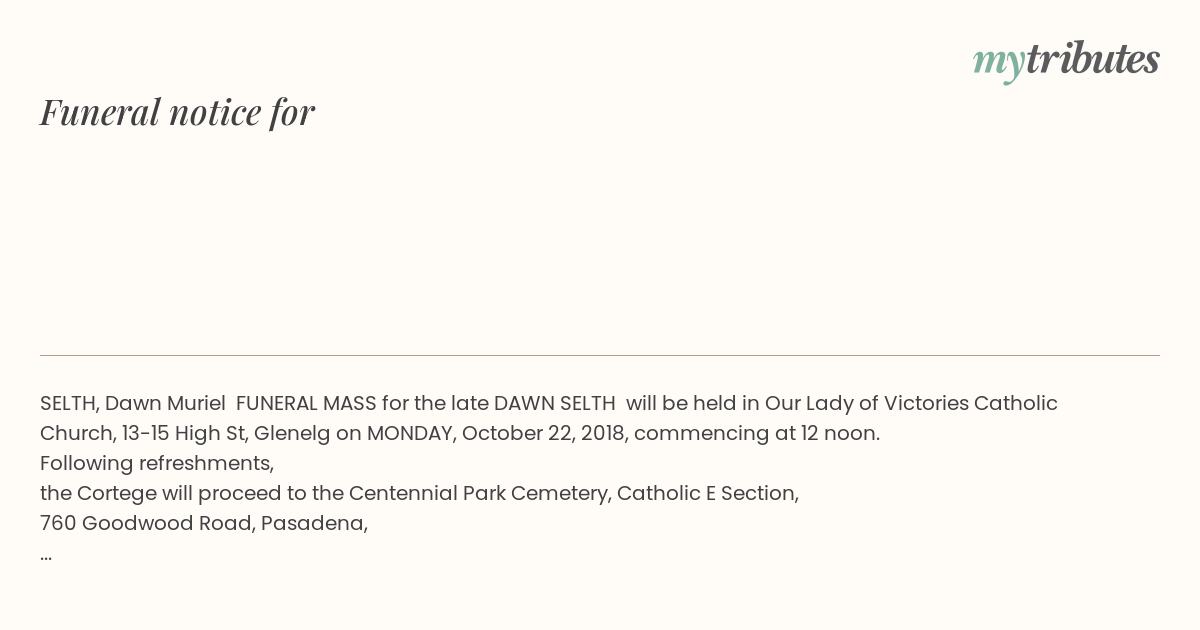Screen dimensions: 1200x630
Task: Click the horizontal divider line
Action: click(x=600, y=355)
